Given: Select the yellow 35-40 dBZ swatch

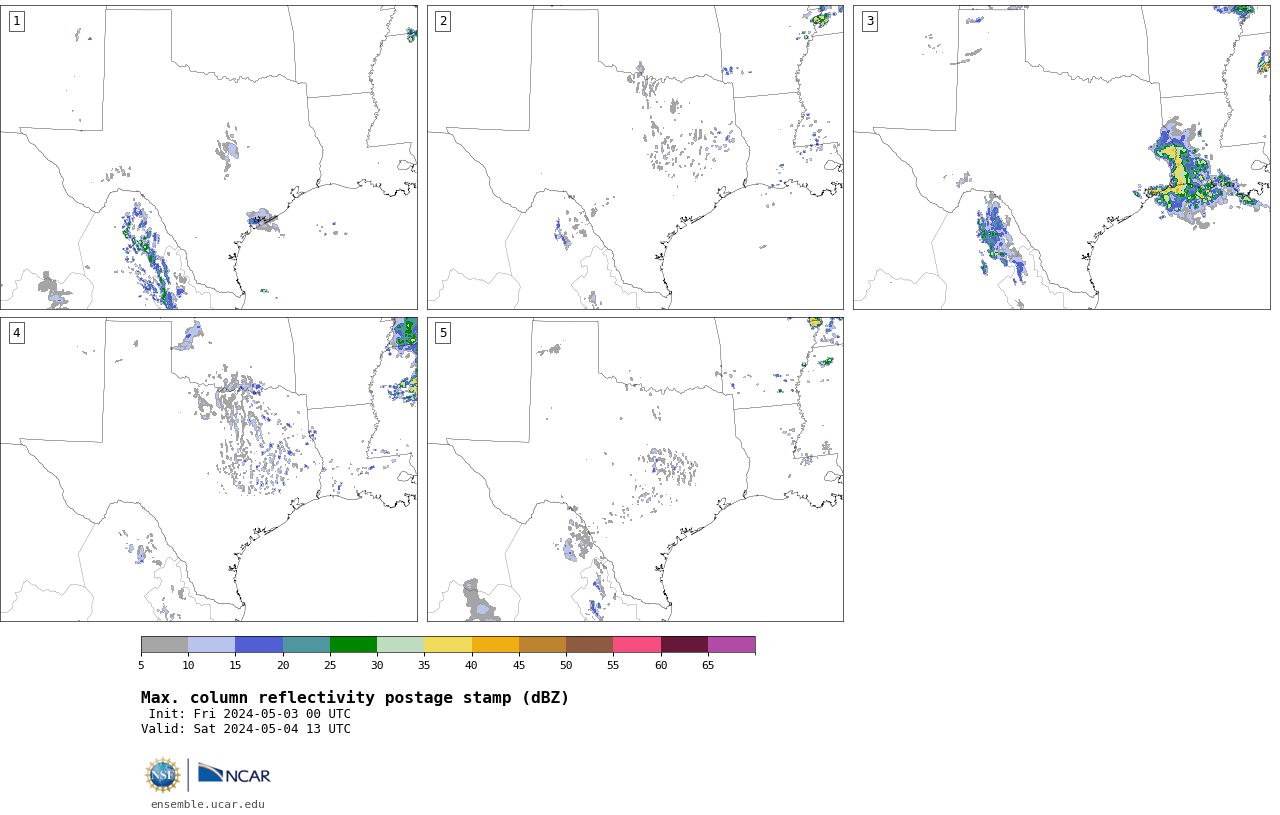Looking at the screenshot, I should tap(448, 644).
